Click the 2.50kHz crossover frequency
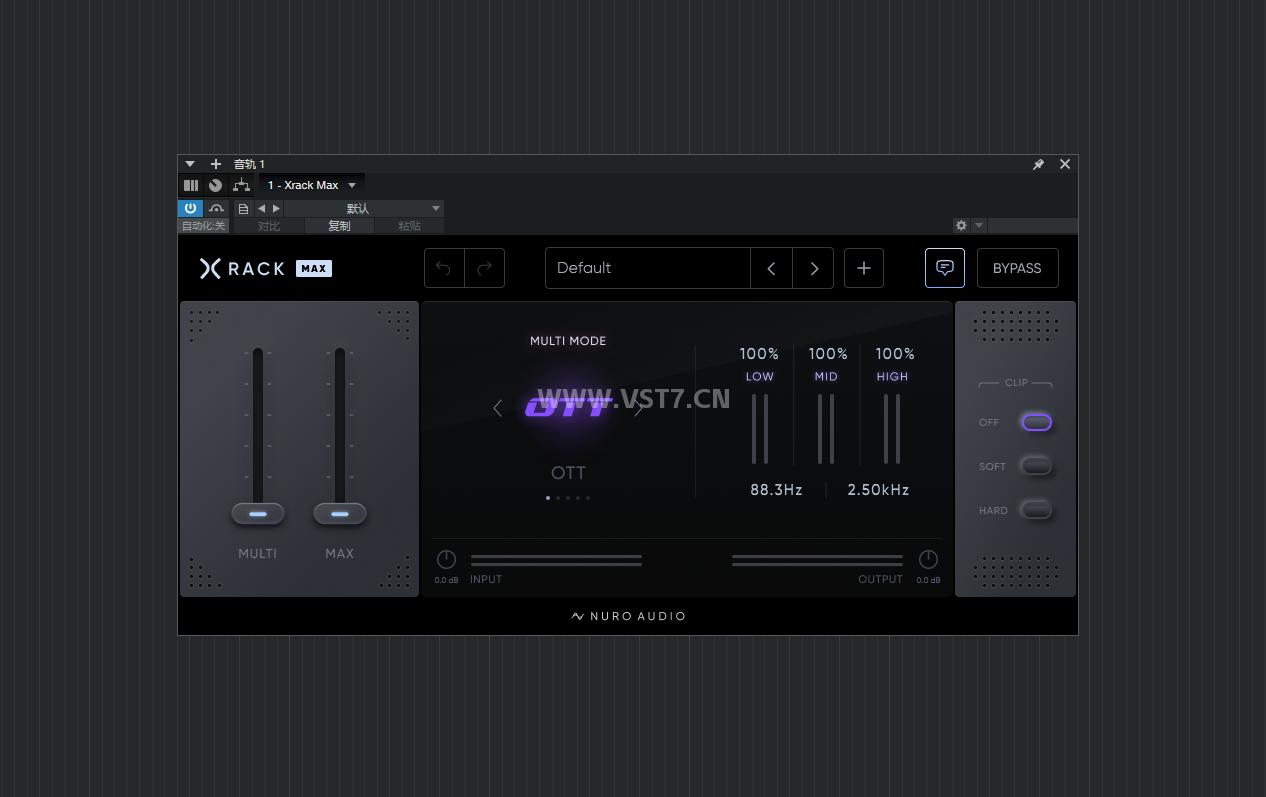 [x=878, y=490]
